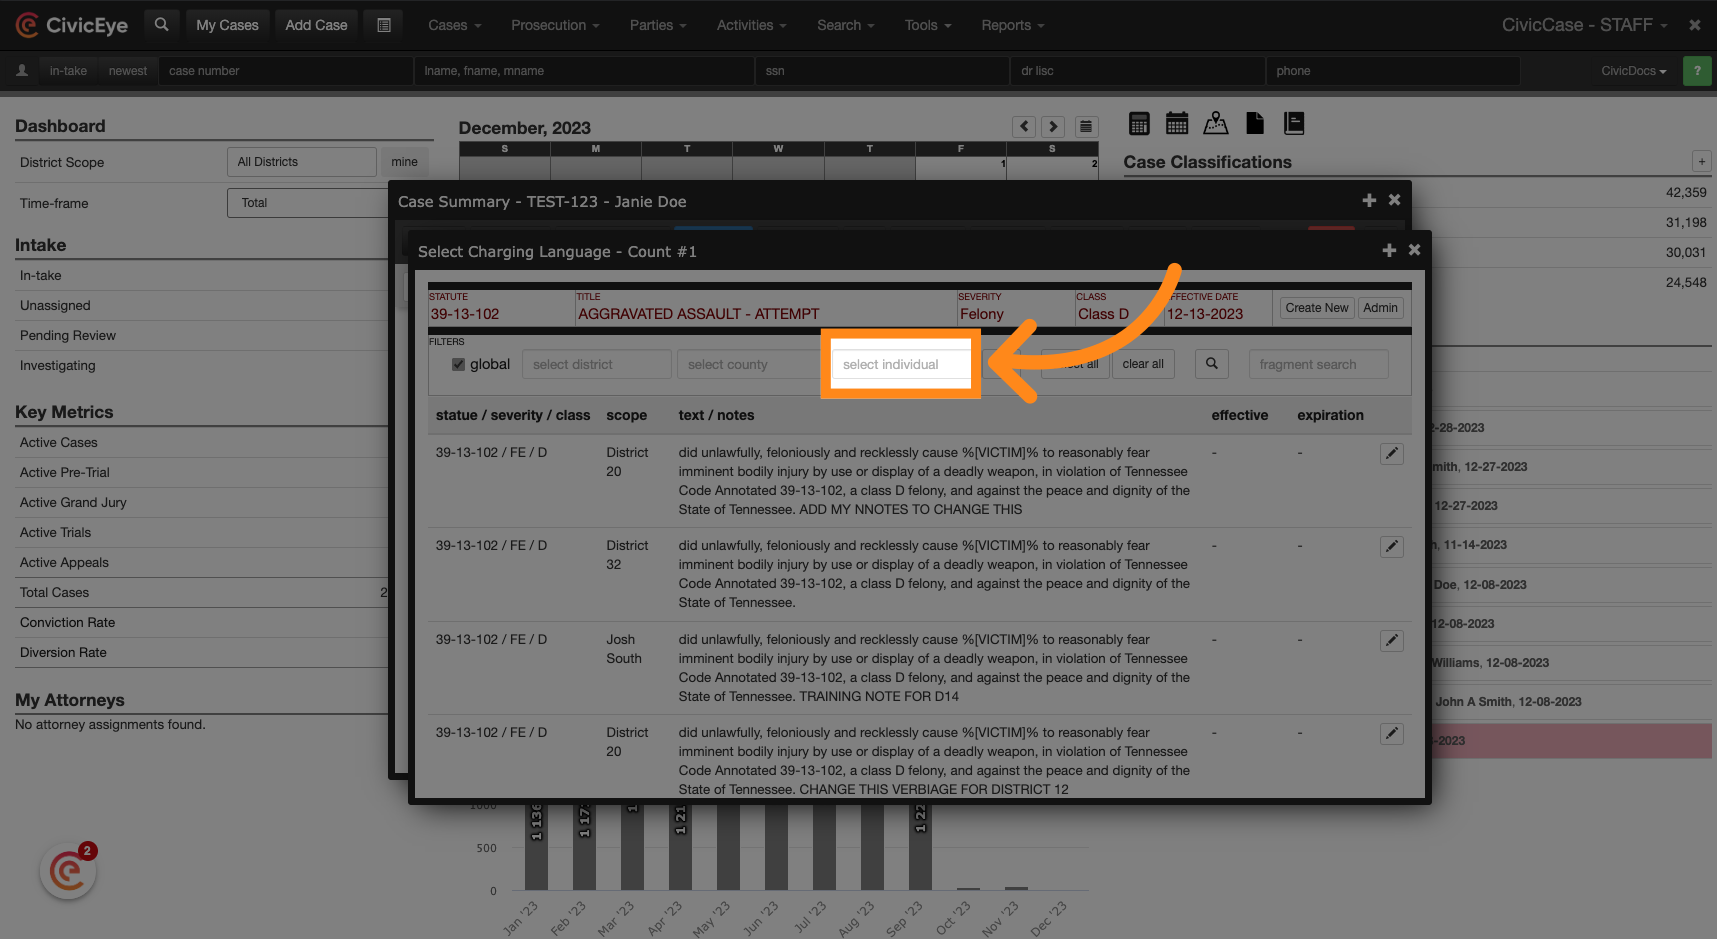Open the select county filter
The height and width of the screenshot is (939, 1717).
tap(750, 364)
